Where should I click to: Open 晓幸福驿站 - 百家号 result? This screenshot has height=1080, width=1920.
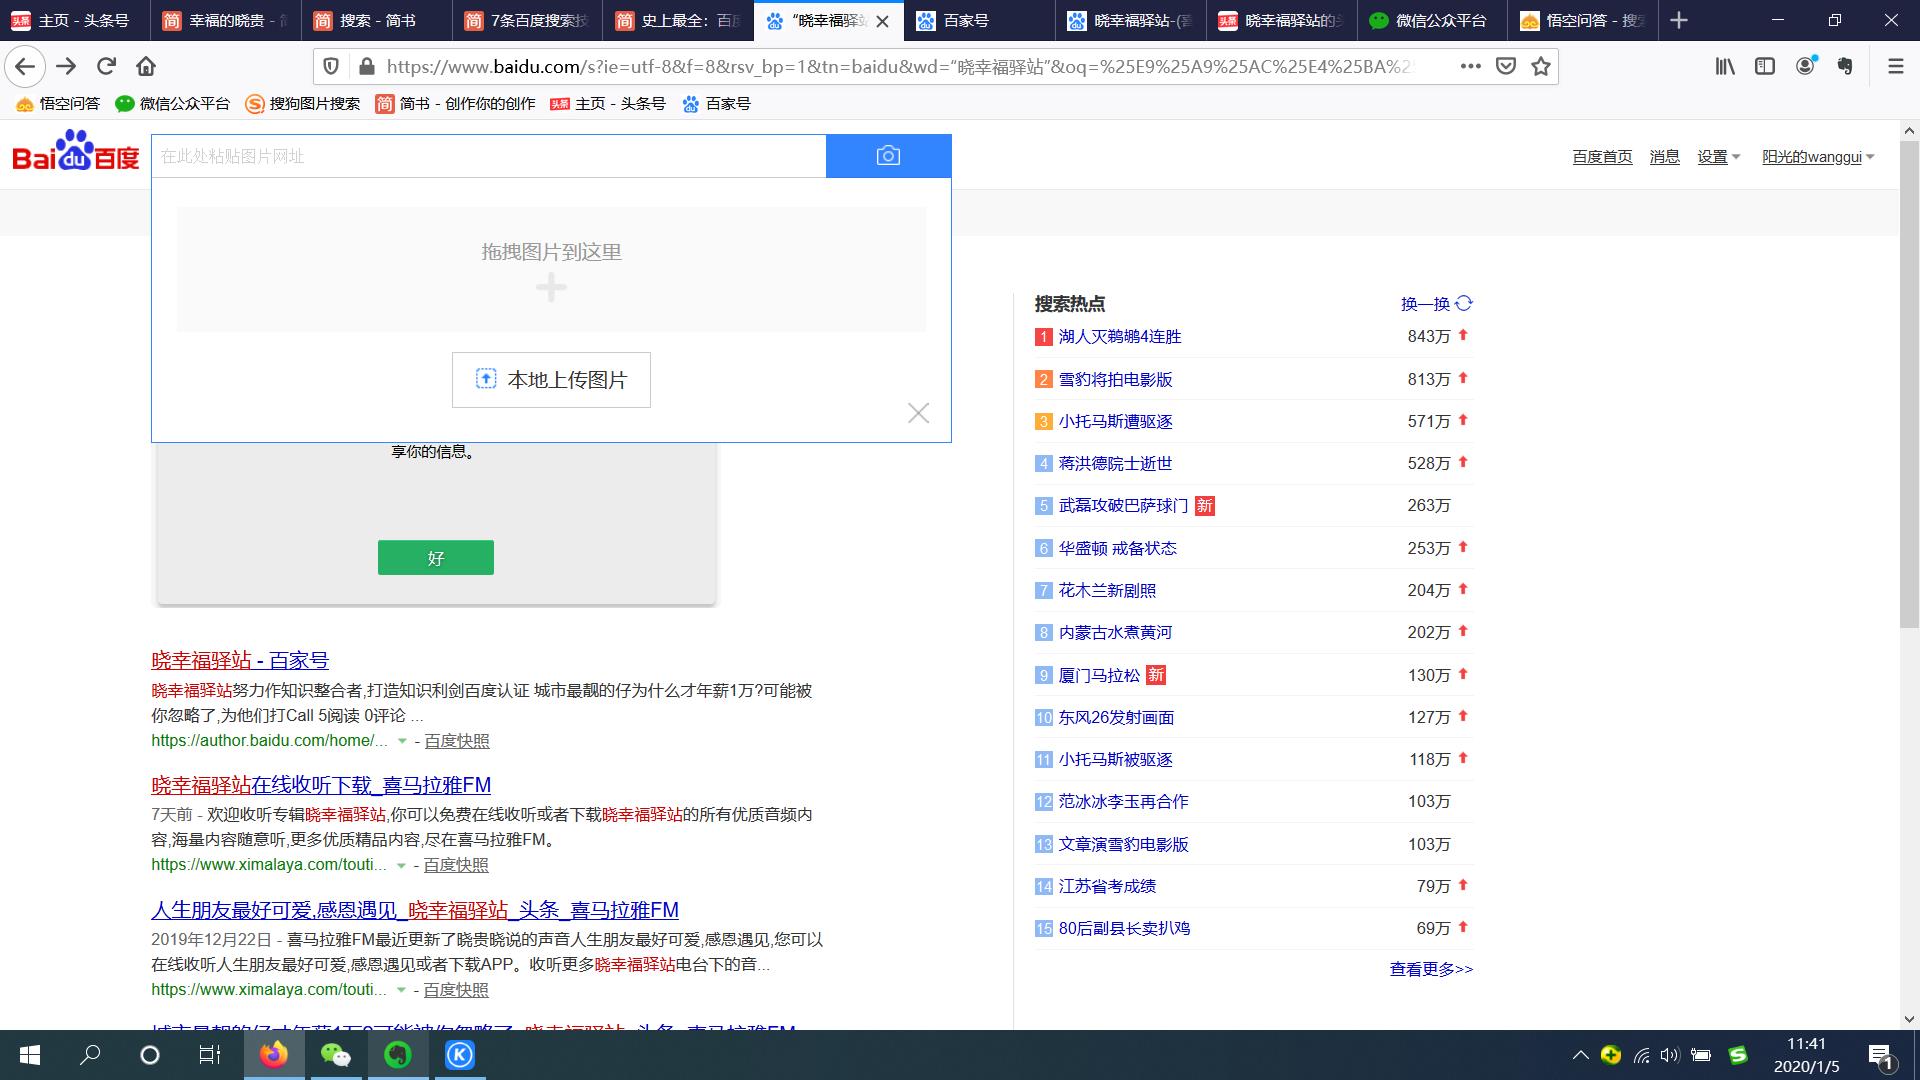240,660
